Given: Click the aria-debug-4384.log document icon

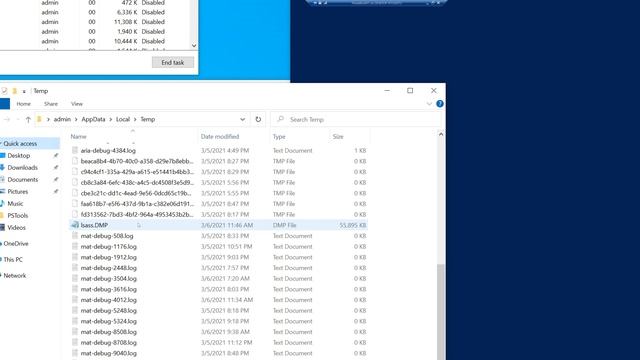Looking at the screenshot, I should pos(75,150).
